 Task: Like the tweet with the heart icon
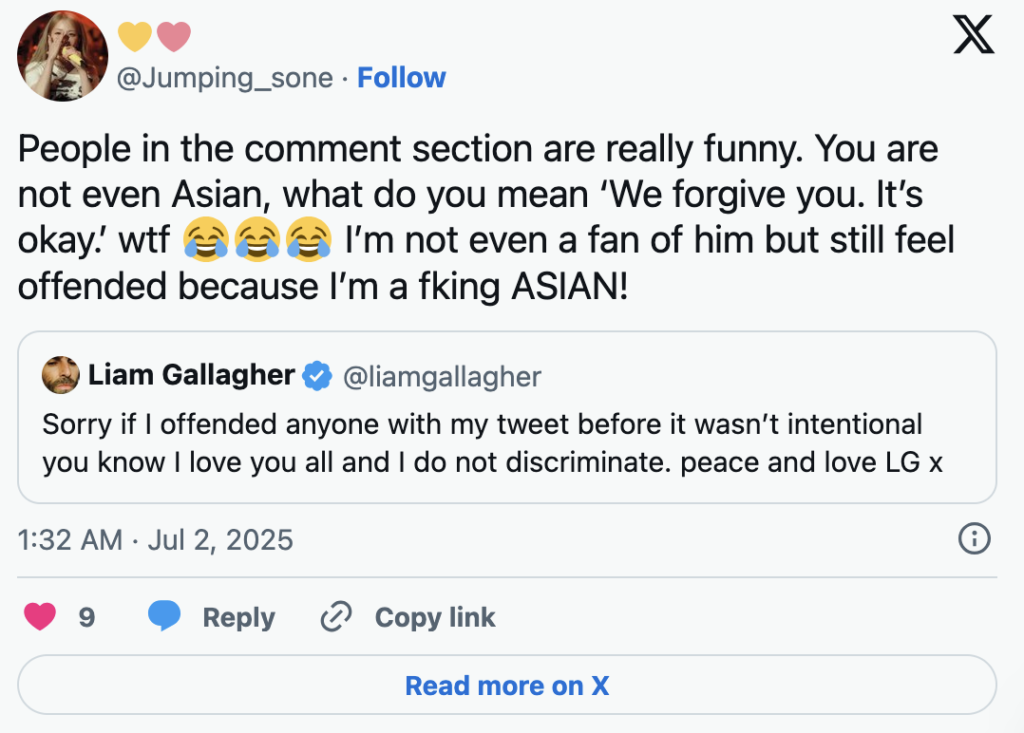click(40, 617)
